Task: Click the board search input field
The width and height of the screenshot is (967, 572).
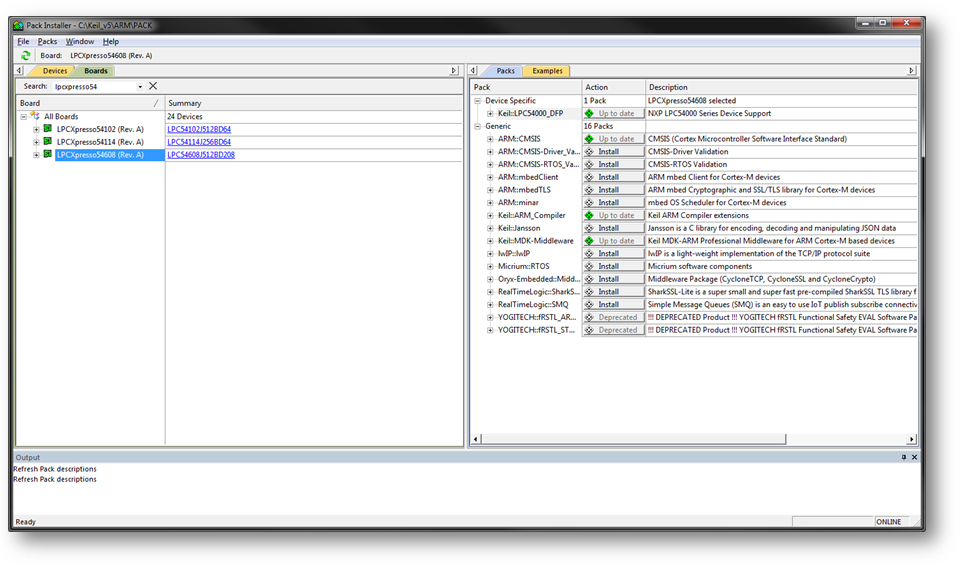Action: point(94,87)
